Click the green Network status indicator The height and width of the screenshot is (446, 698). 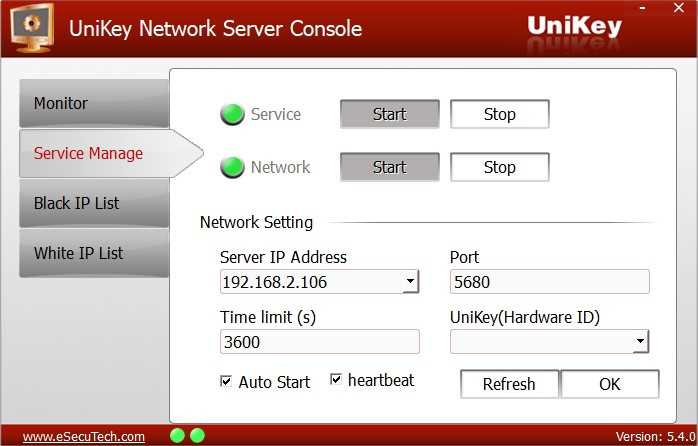pos(232,168)
